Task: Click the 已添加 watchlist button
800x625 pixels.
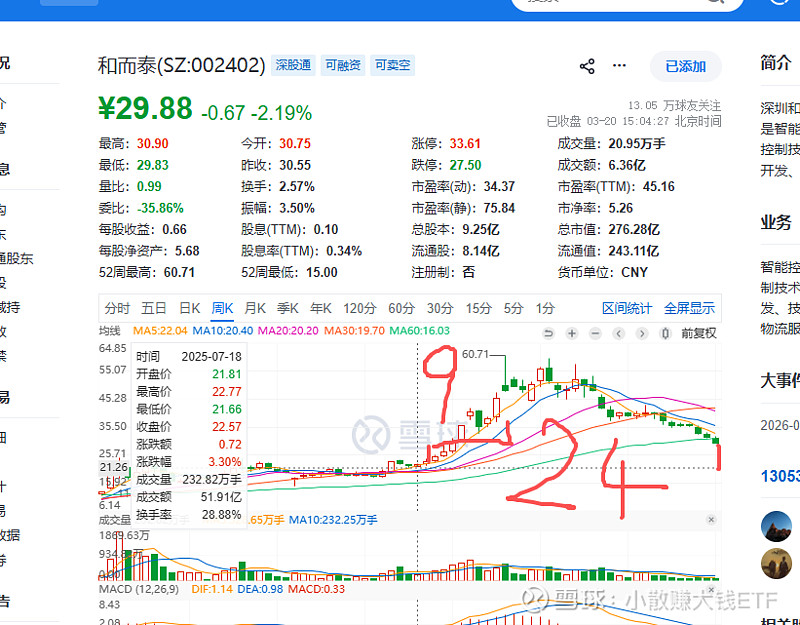Action: point(685,66)
